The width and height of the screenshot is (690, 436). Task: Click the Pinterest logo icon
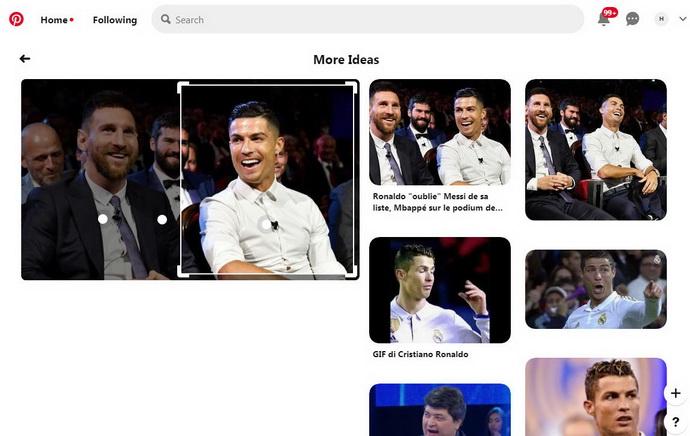tap(16, 19)
